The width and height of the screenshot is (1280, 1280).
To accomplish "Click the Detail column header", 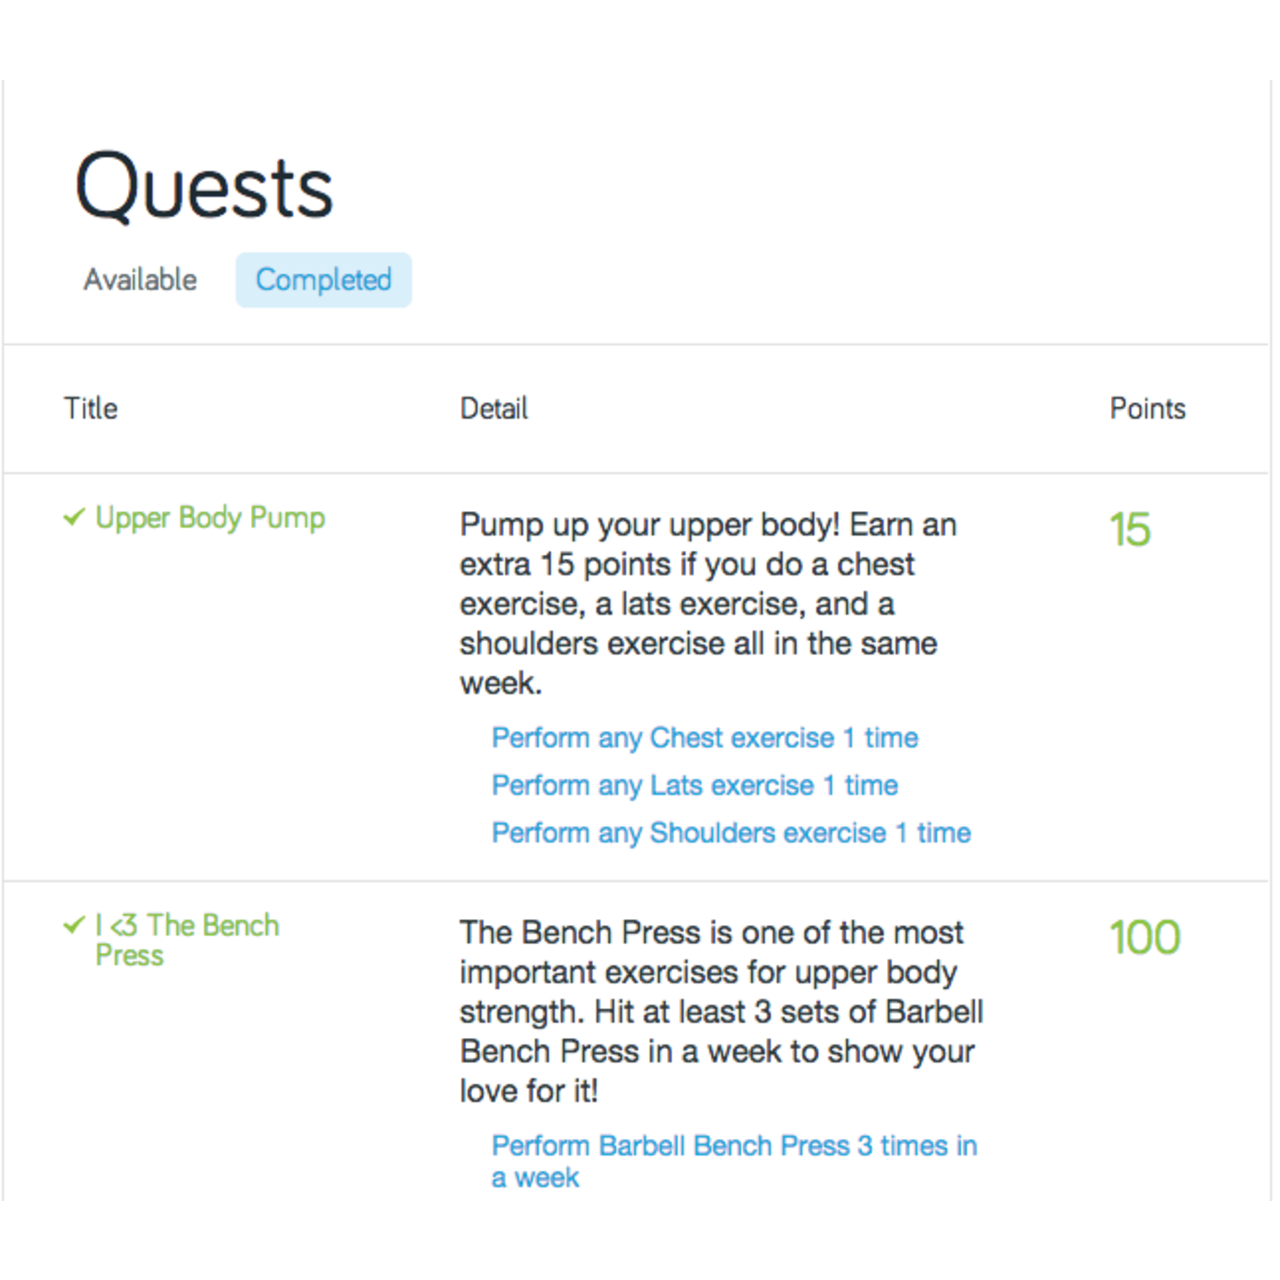I will click(x=493, y=408).
